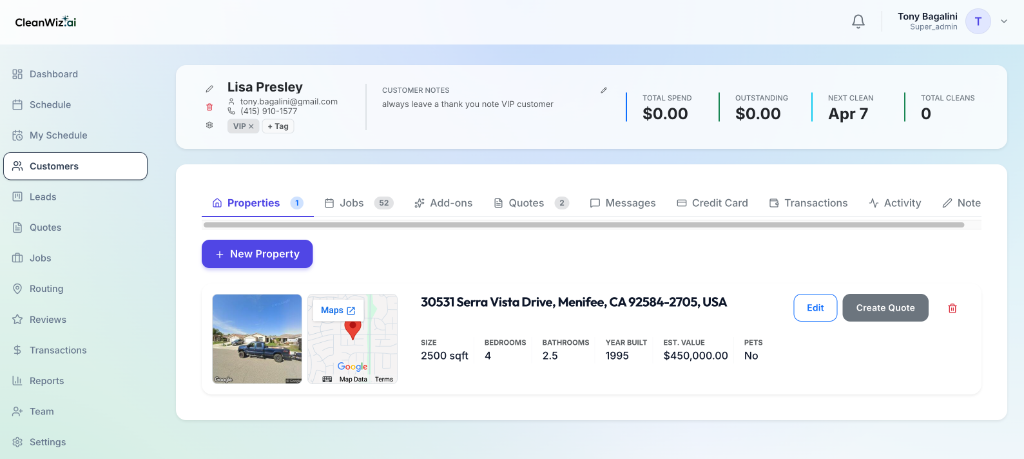Click the Google map thumbnail
This screenshot has width=1024, height=459.
pos(353,339)
